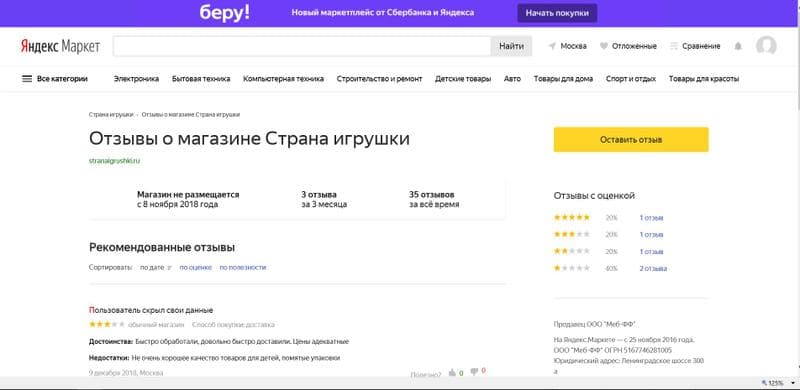800x390 pixels.
Task: Click the hamburger icon for Все категории
Action: (x=27, y=79)
